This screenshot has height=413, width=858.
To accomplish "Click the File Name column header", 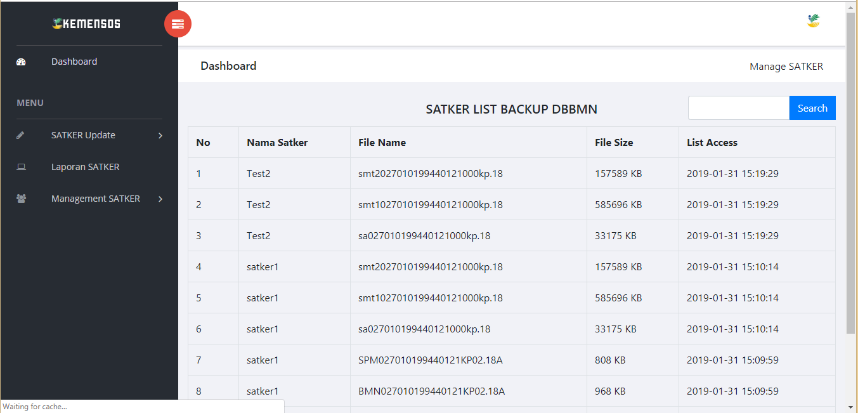I will point(382,143).
